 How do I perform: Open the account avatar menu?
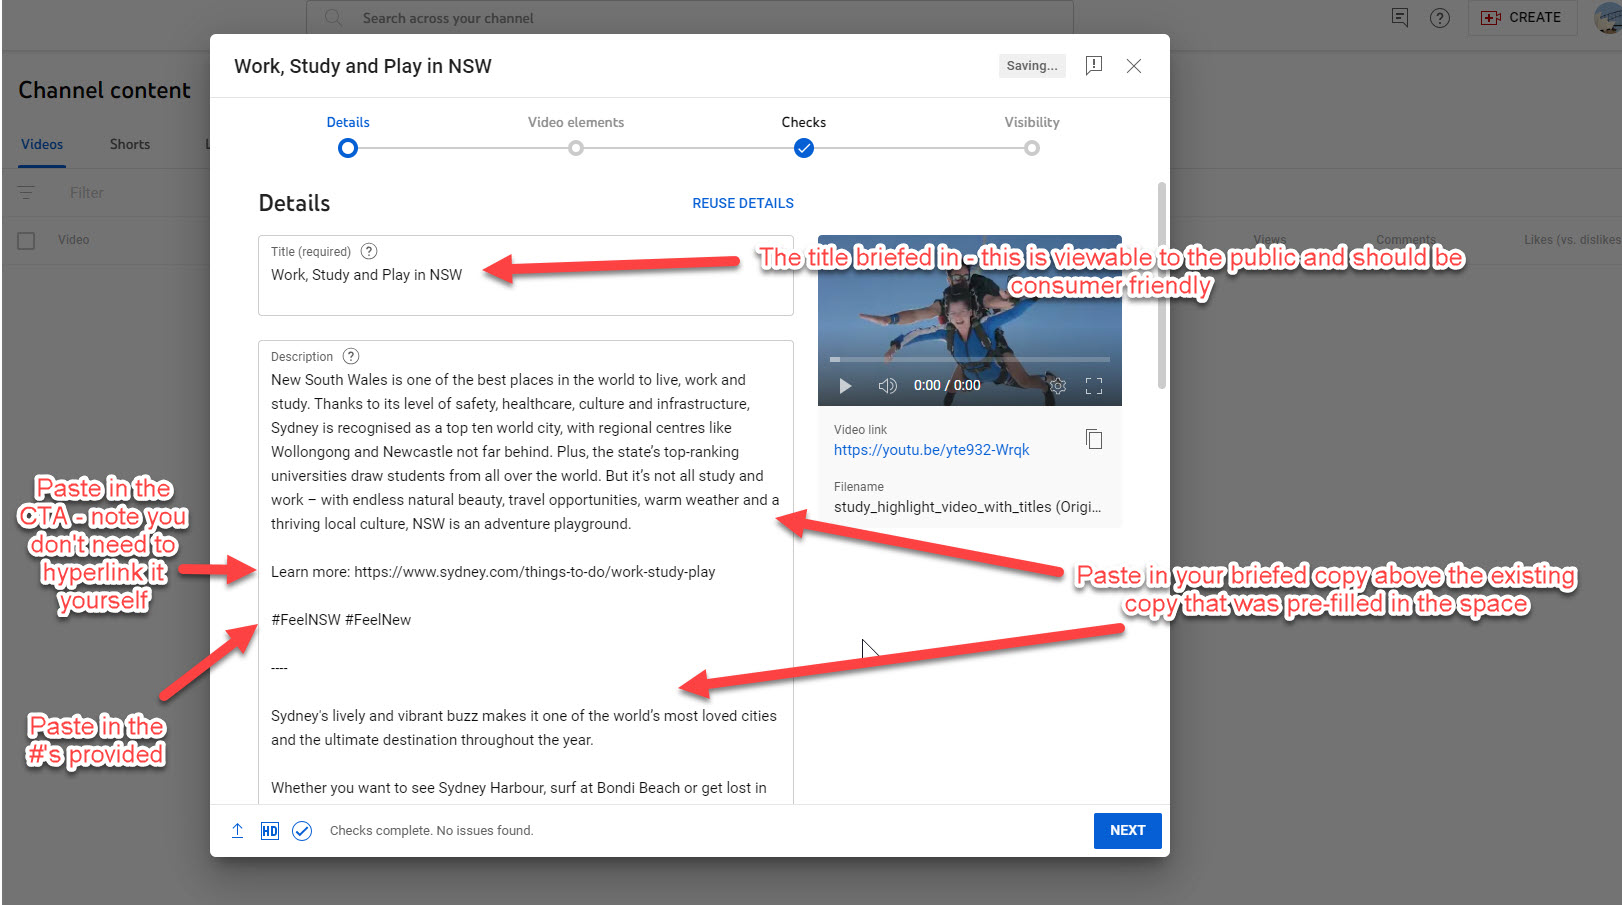click(x=1608, y=18)
